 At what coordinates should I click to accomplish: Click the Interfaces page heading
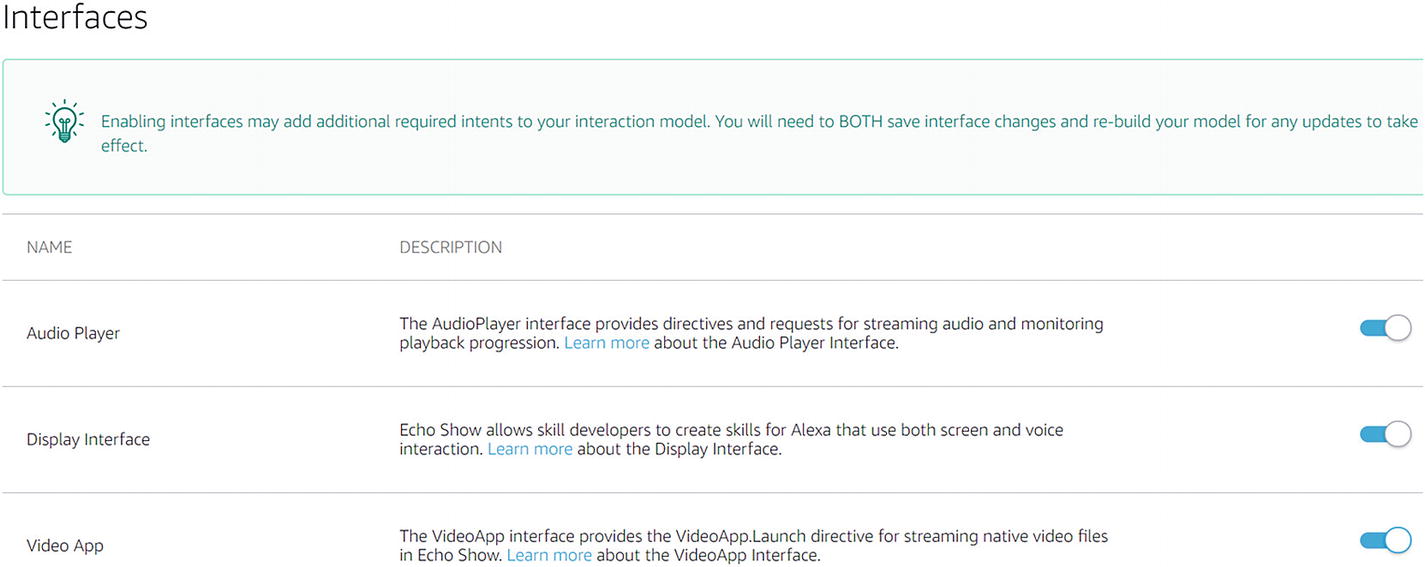pos(75,17)
